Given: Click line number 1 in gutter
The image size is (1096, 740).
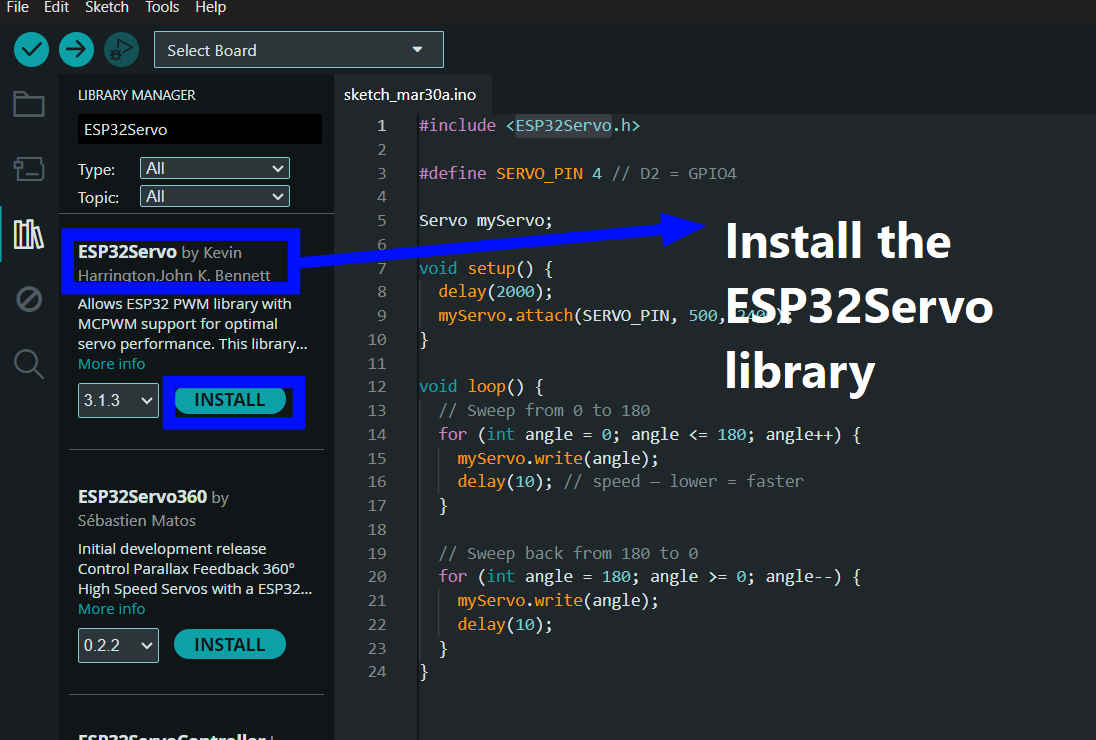Looking at the screenshot, I should point(381,126).
